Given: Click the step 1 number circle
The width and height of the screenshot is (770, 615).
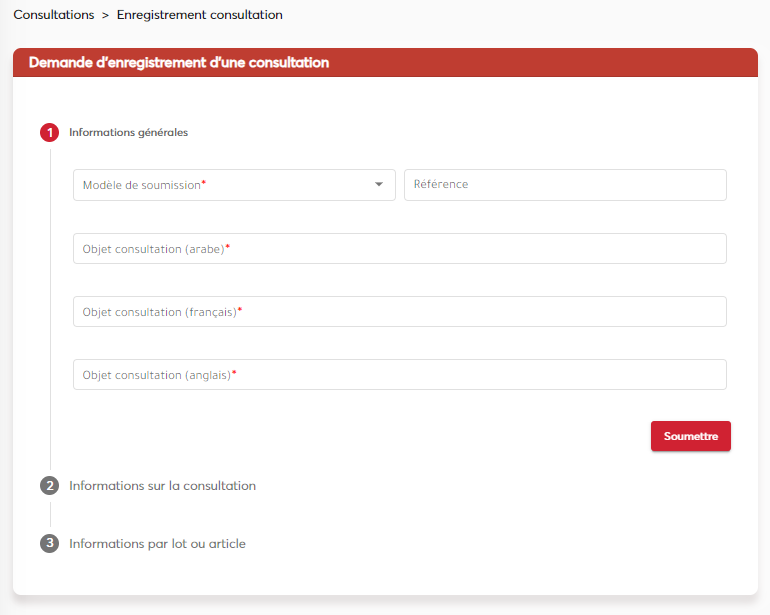Looking at the screenshot, I should (x=50, y=132).
